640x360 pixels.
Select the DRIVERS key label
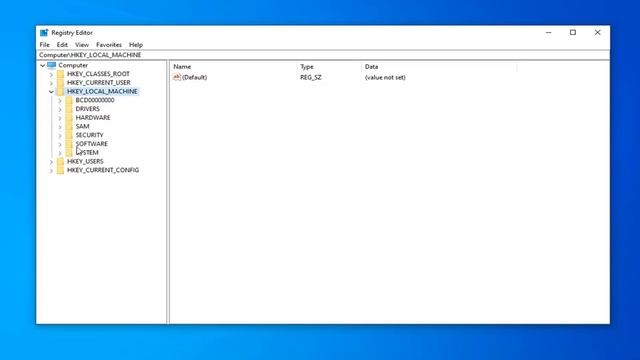[87, 109]
